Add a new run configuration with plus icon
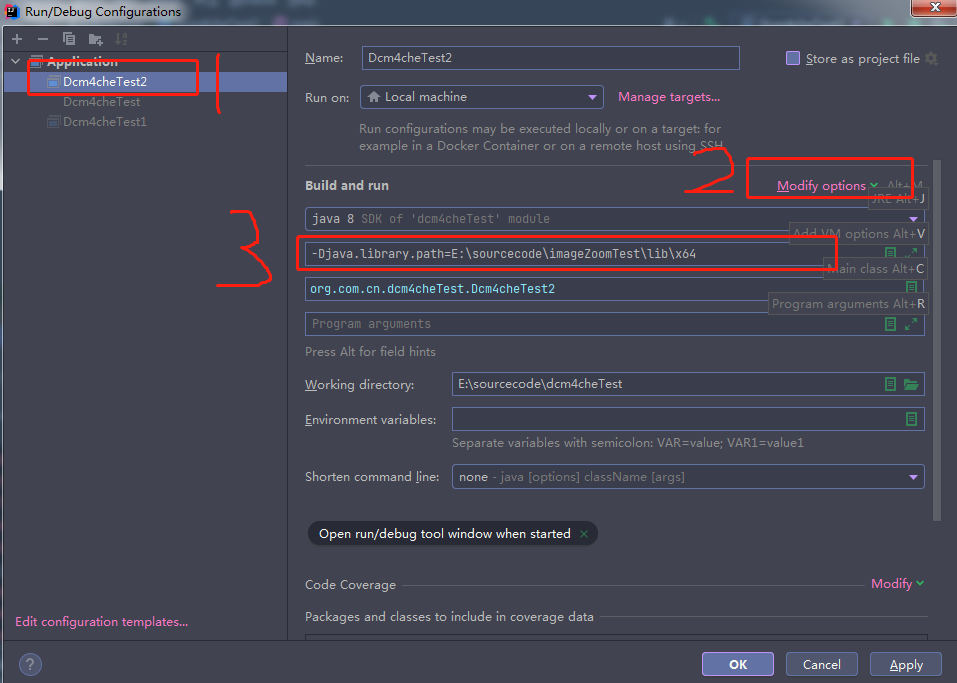Image resolution: width=957 pixels, height=683 pixels. pos(17,39)
